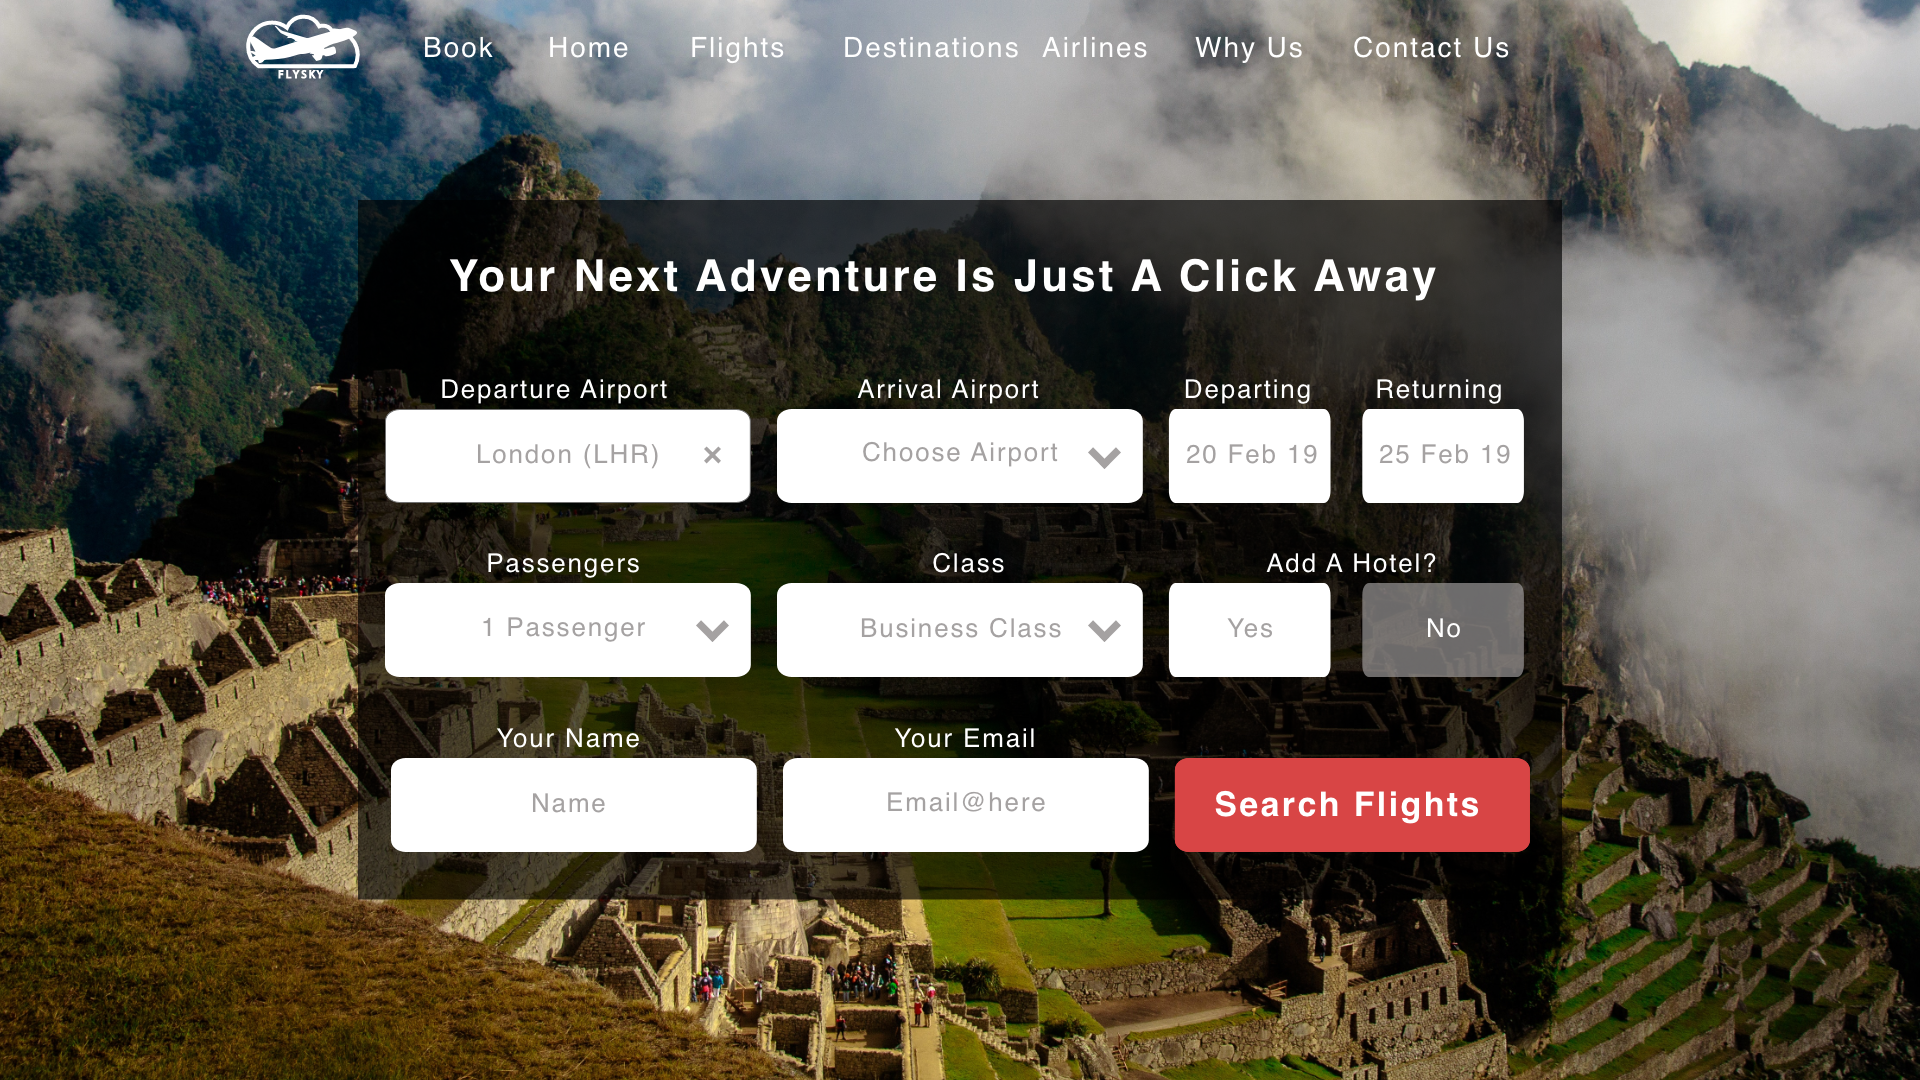The image size is (1920, 1080).
Task: Go to the Home nav link
Action: click(588, 48)
